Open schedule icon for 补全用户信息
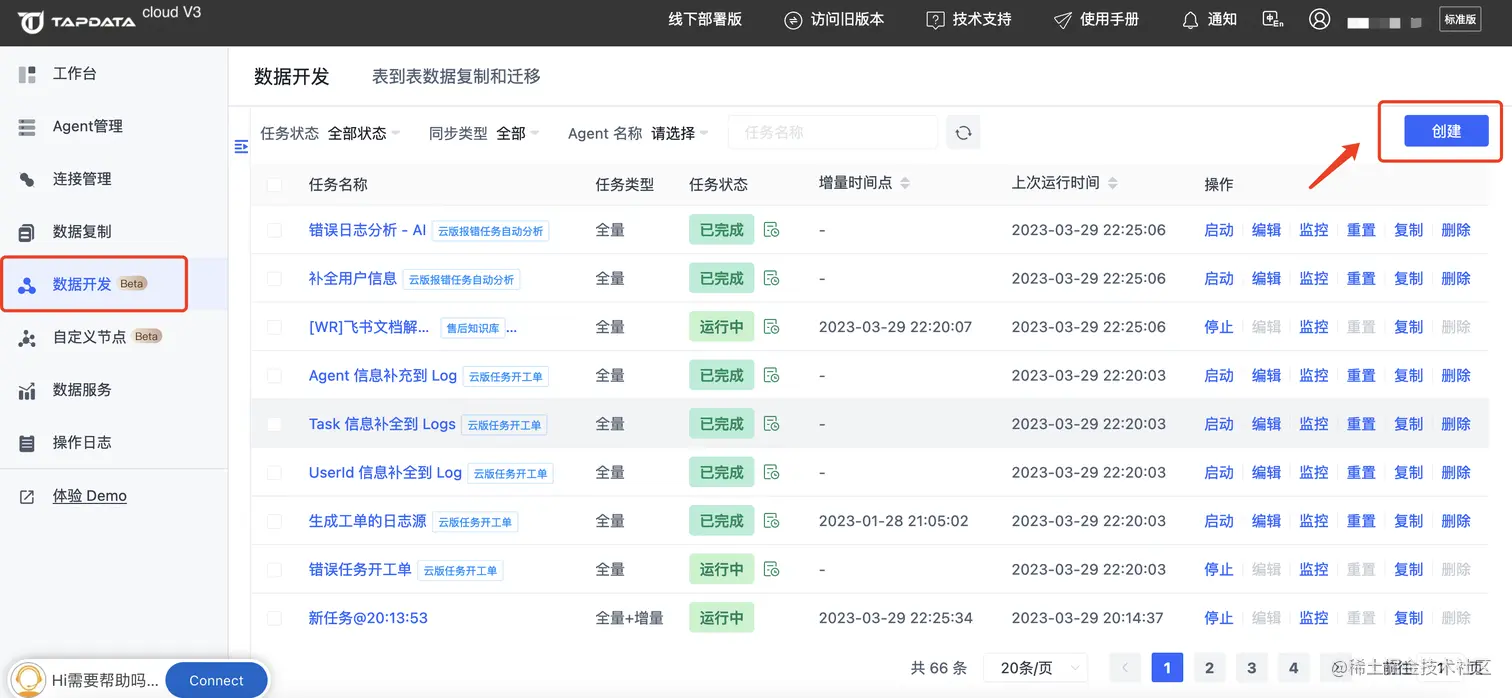This screenshot has width=1512, height=698. click(771, 279)
